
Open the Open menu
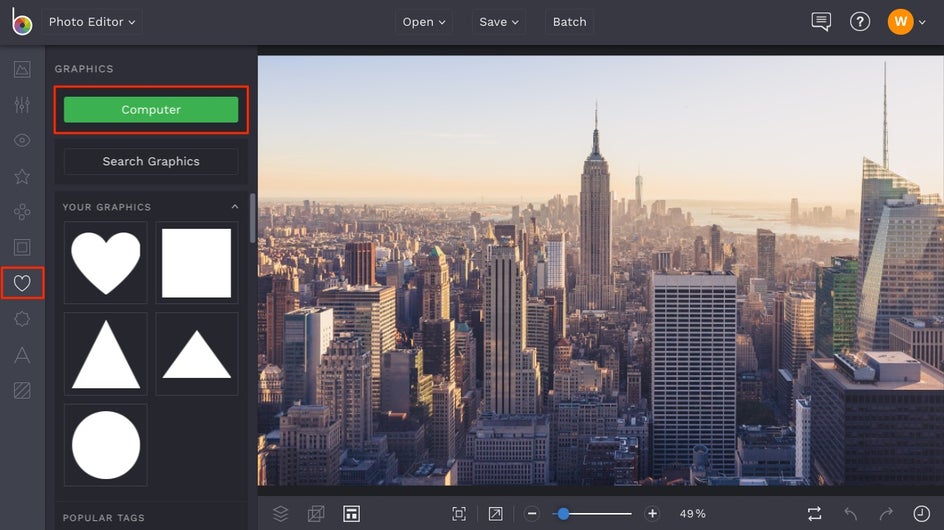[x=424, y=22]
